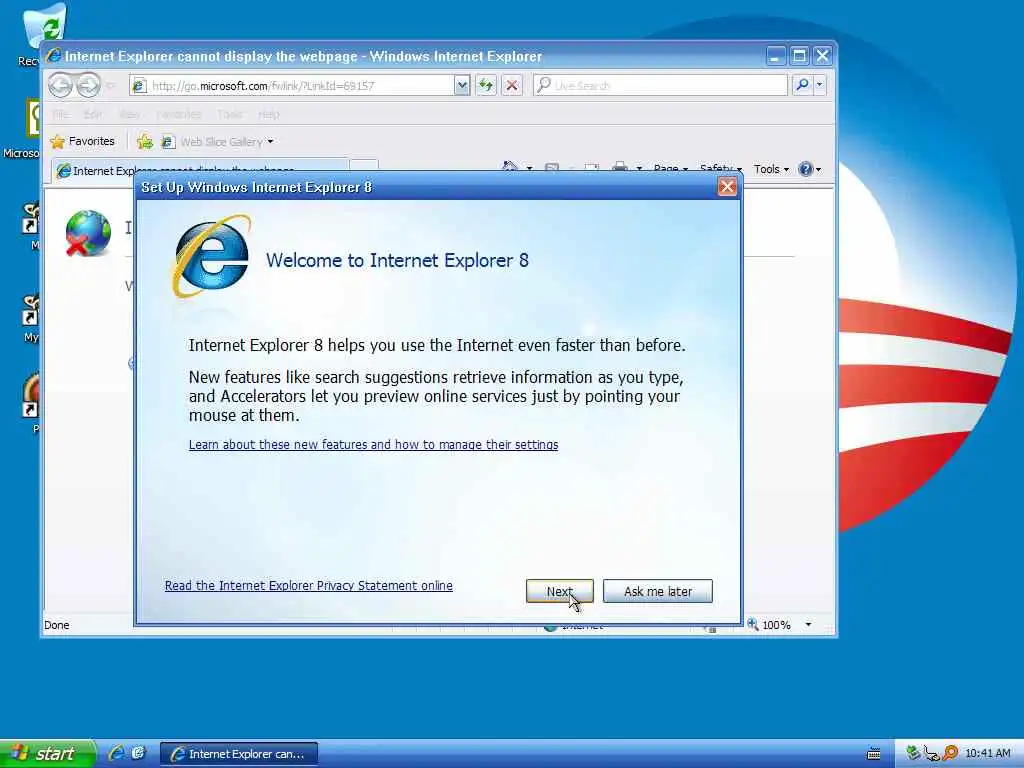Image resolution: width=1024 pixels, height=768 pixels.
Task: Click the blank New Tab button
Action: [x=364, y=166]
